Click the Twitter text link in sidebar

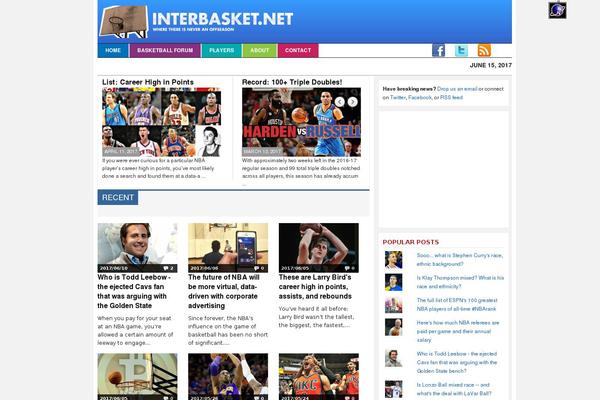tap(398, 98)
